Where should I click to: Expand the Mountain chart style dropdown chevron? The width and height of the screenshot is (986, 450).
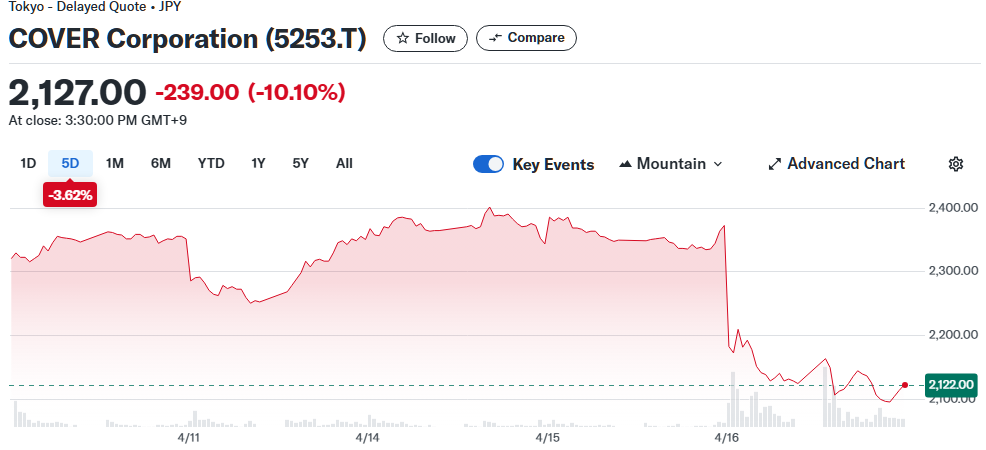click(718, 164)
